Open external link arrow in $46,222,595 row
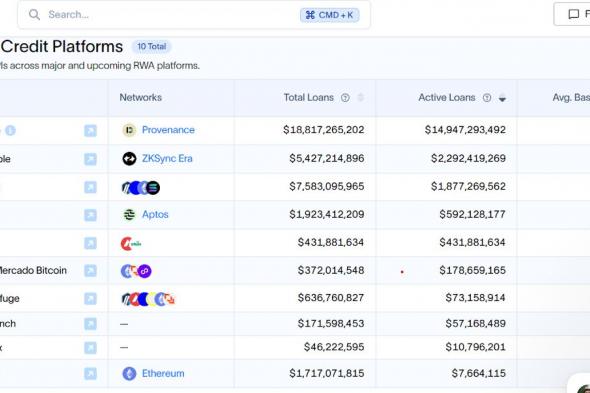Viewport: 590px width, 393px height. (90, 348)
